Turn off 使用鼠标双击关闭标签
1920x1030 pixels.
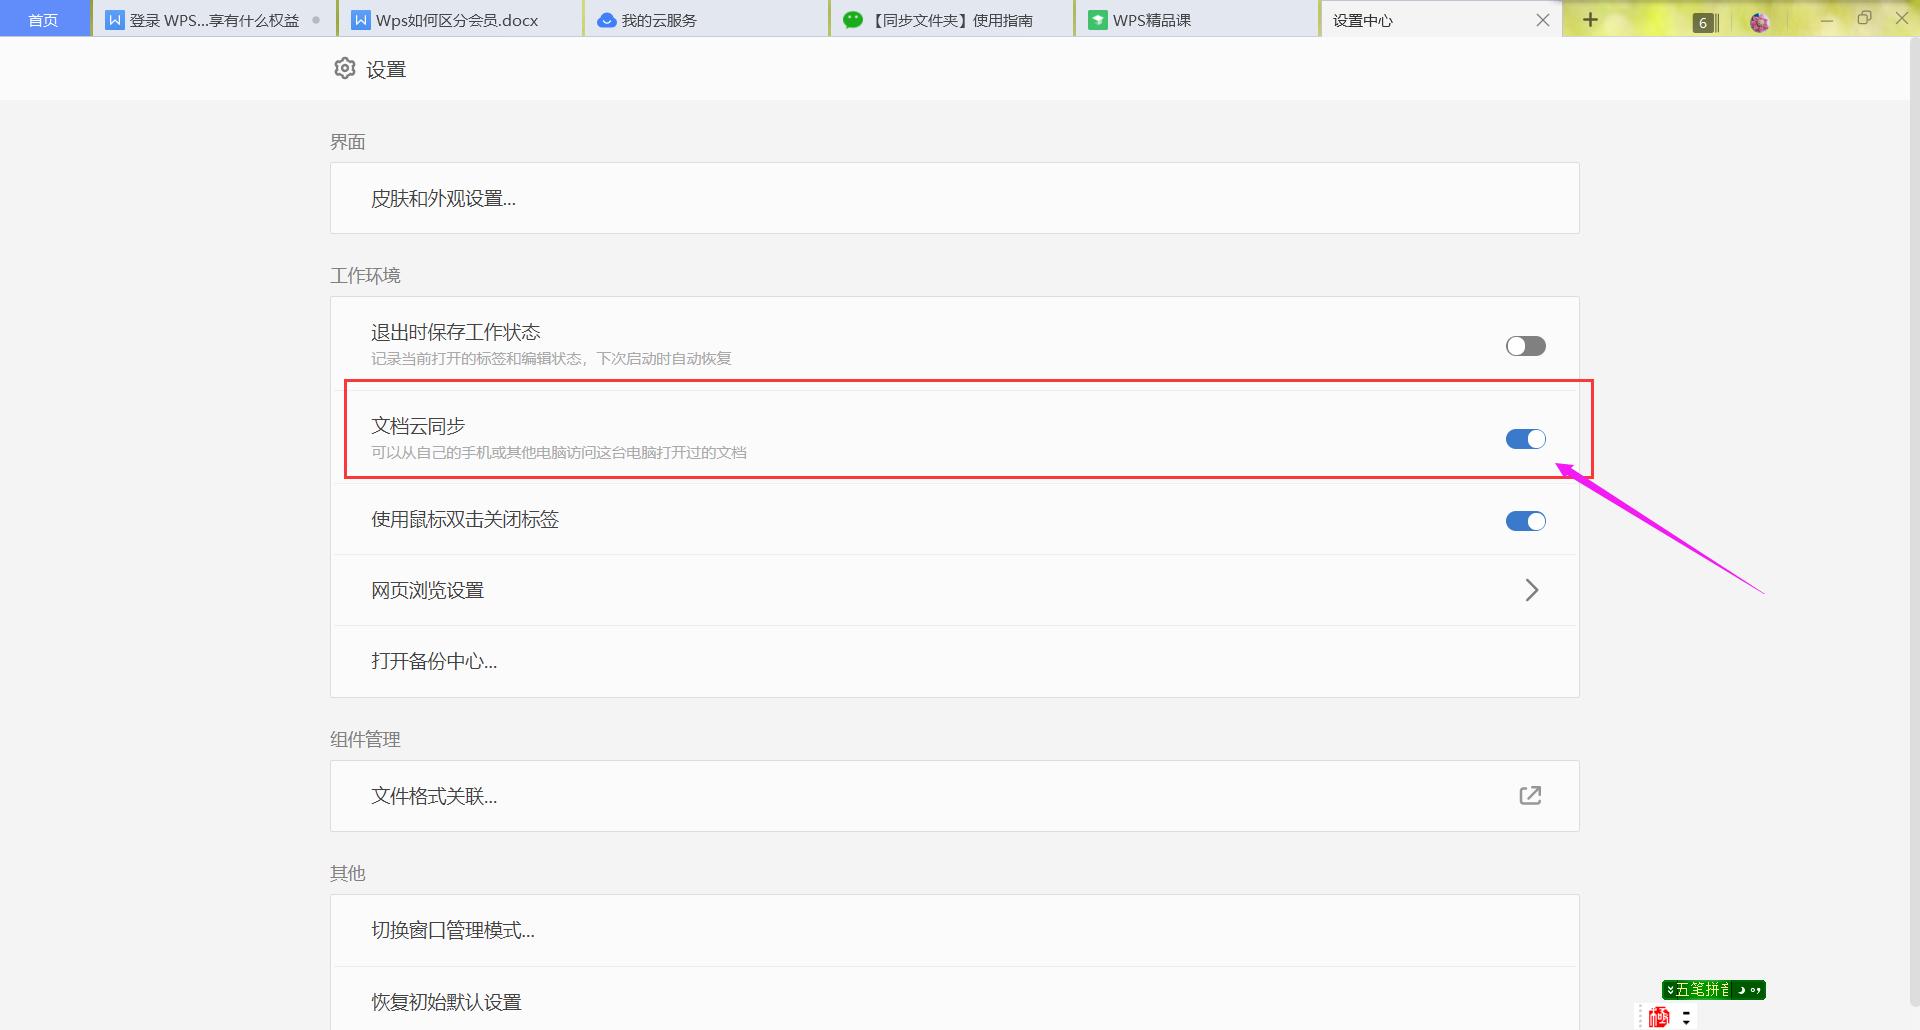click(x=1524, y=520)
